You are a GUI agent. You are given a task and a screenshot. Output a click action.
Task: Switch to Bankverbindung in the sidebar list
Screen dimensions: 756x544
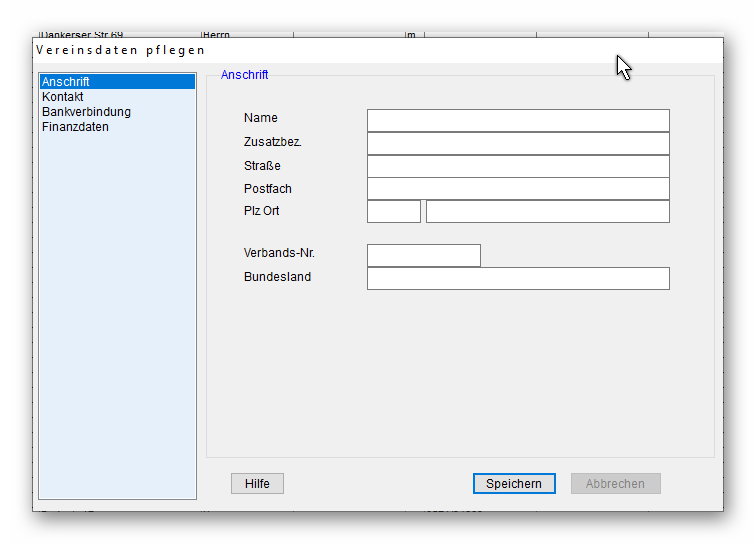[86, 112]
